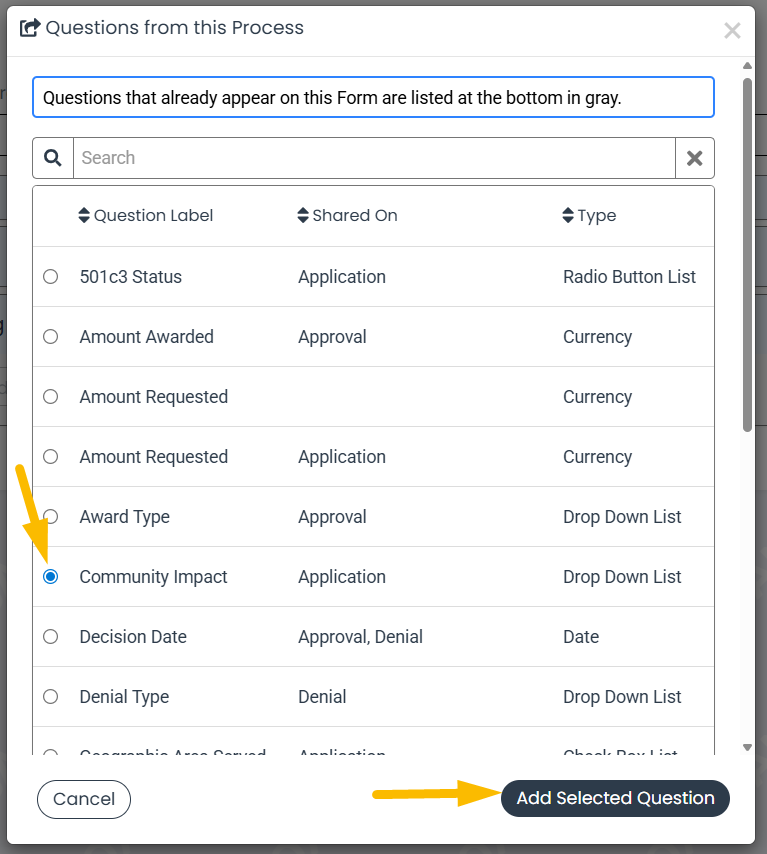Screen dimensions: 767x854
Task: Select the 501c3 Status radio button
Action: pos(51,277)
